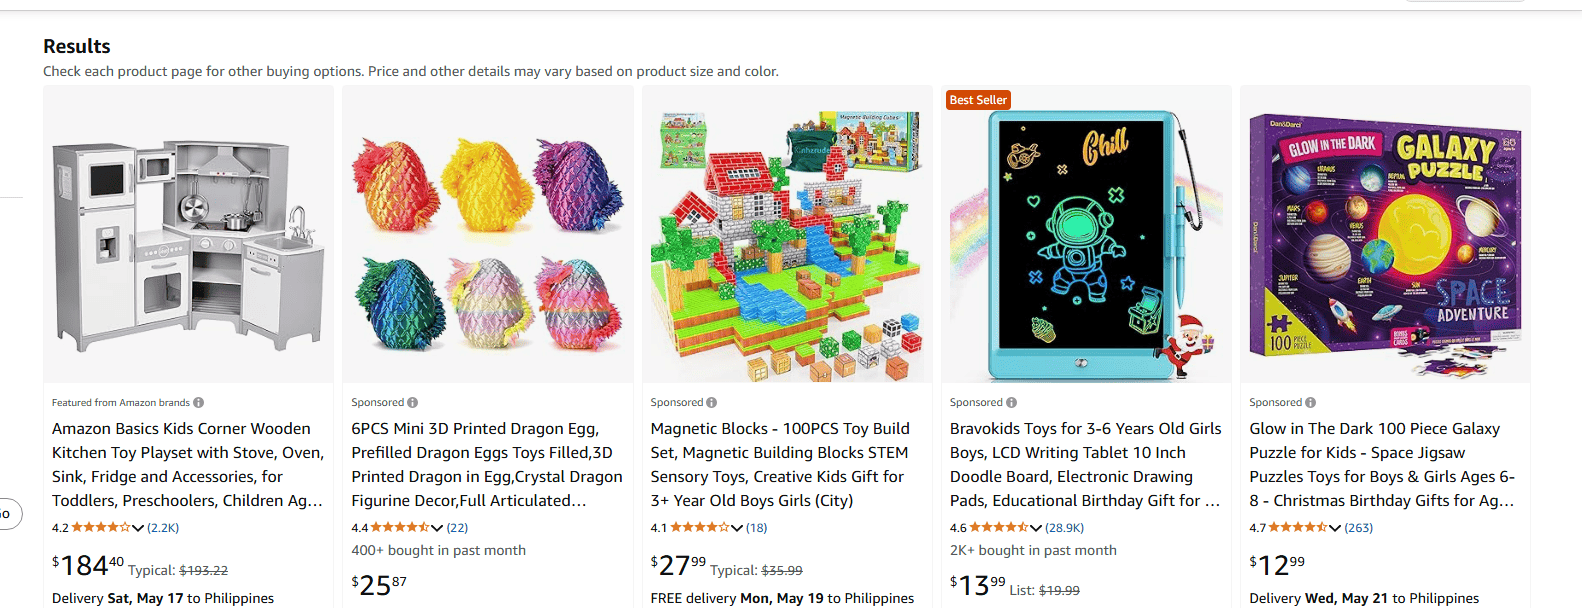Open the 263 reviews count link
The width and height of the screenshot is (1582, 608).
pos(1358,528)
